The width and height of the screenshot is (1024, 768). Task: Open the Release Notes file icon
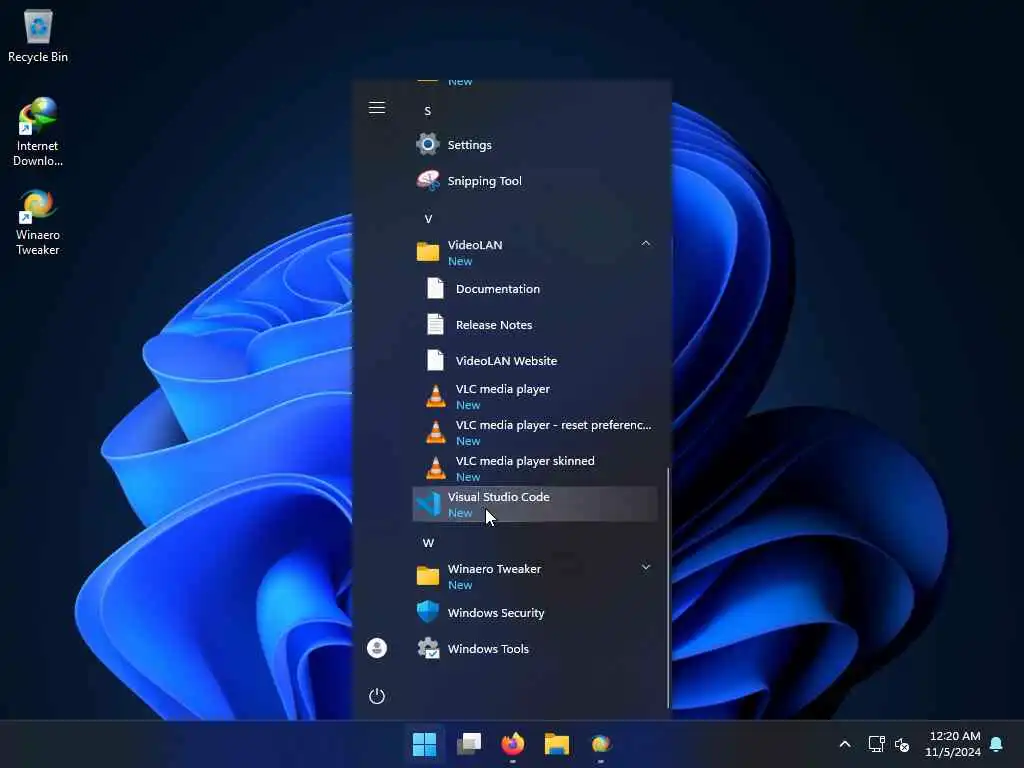pos(436,325)
